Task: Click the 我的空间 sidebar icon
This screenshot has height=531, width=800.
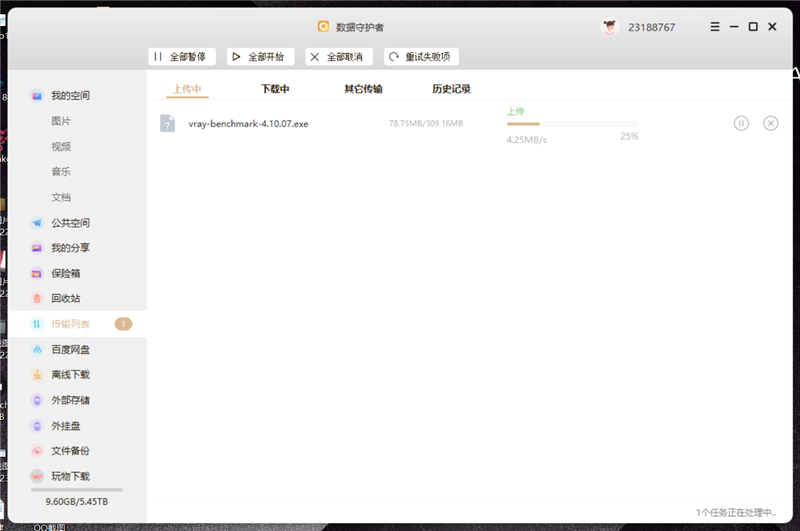Action: tap(37, 95)
